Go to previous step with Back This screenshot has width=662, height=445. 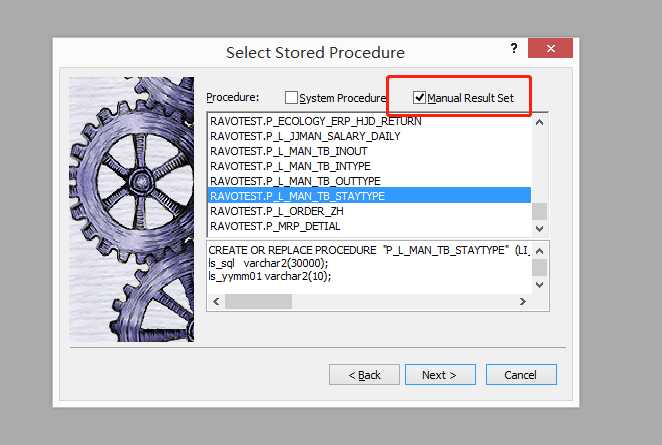364,375
